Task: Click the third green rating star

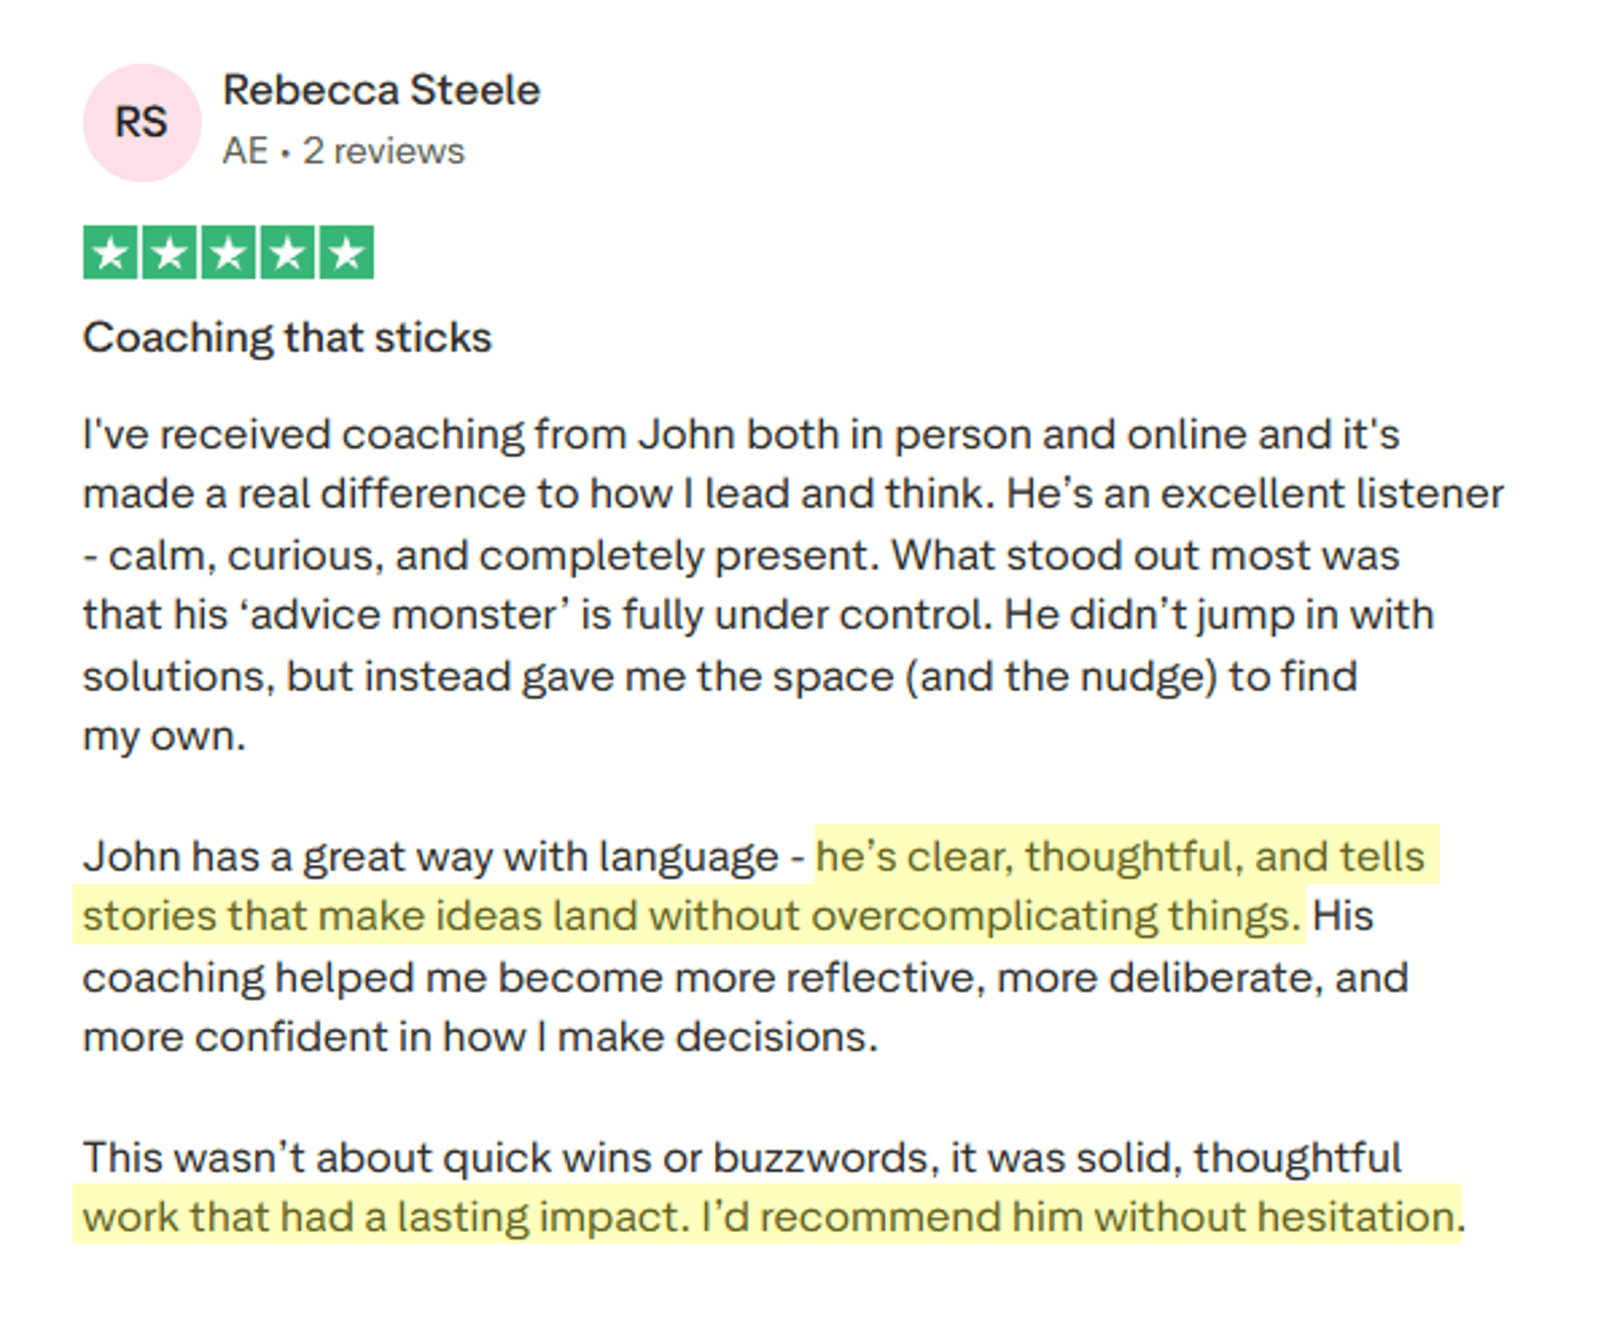Action: (228, 253)
